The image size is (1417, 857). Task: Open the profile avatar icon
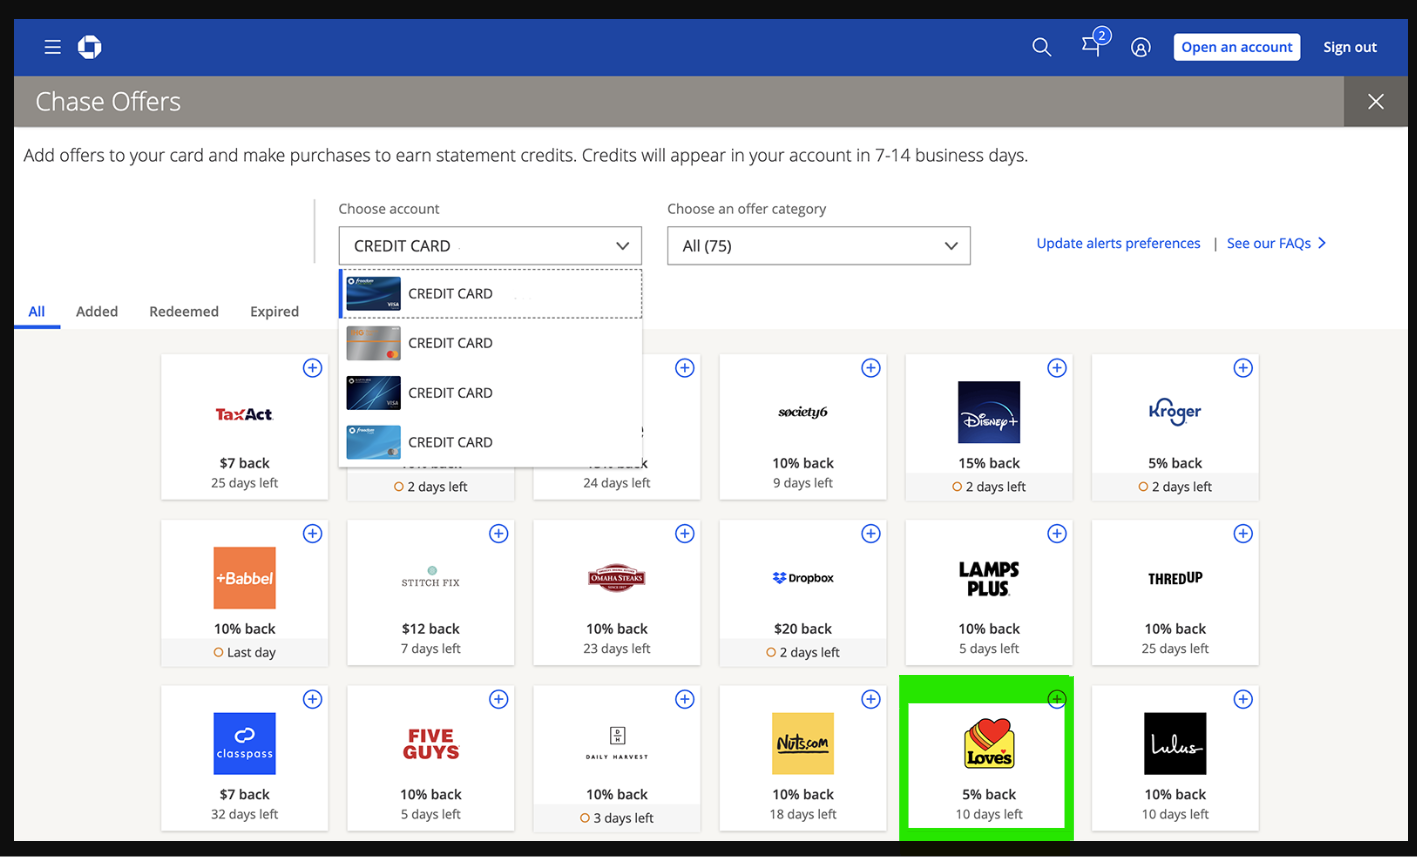click(x=1141, y=47)
